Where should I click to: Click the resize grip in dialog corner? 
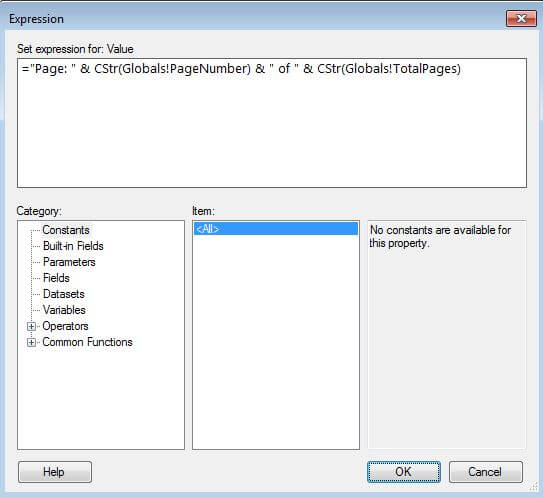(534, 487)
